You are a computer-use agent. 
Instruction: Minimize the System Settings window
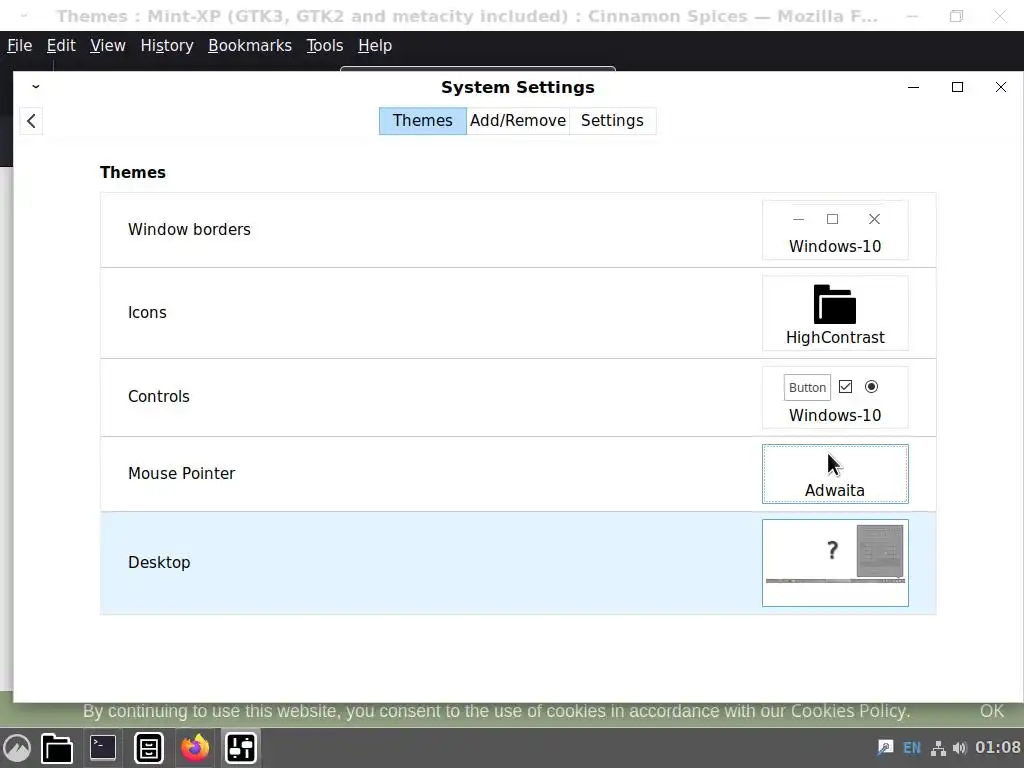tap(914, 87)
